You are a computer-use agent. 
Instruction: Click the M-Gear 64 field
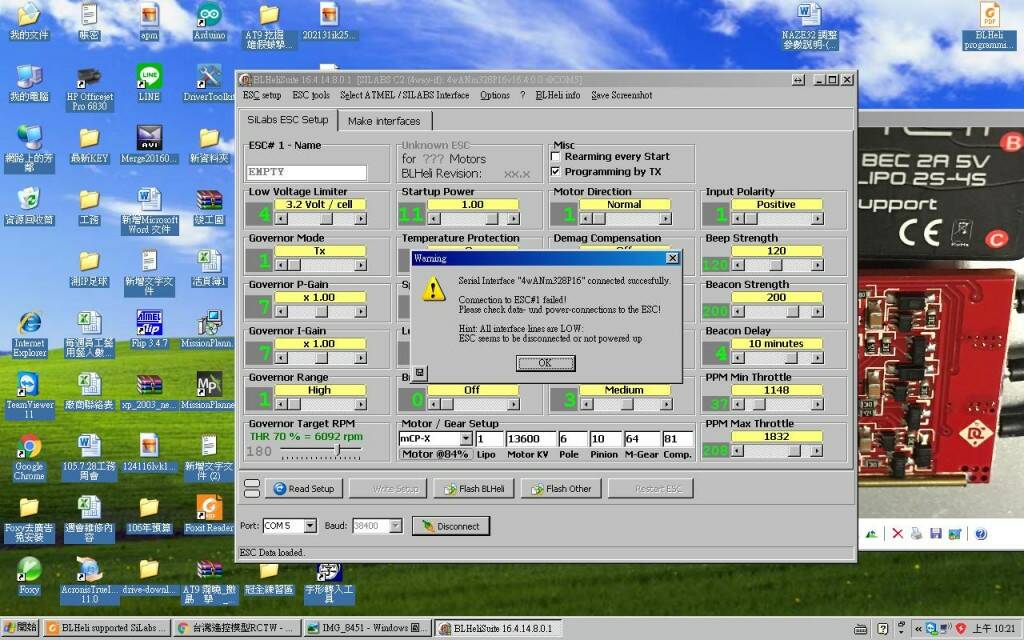pyautogui.click(x=641, y=438)
